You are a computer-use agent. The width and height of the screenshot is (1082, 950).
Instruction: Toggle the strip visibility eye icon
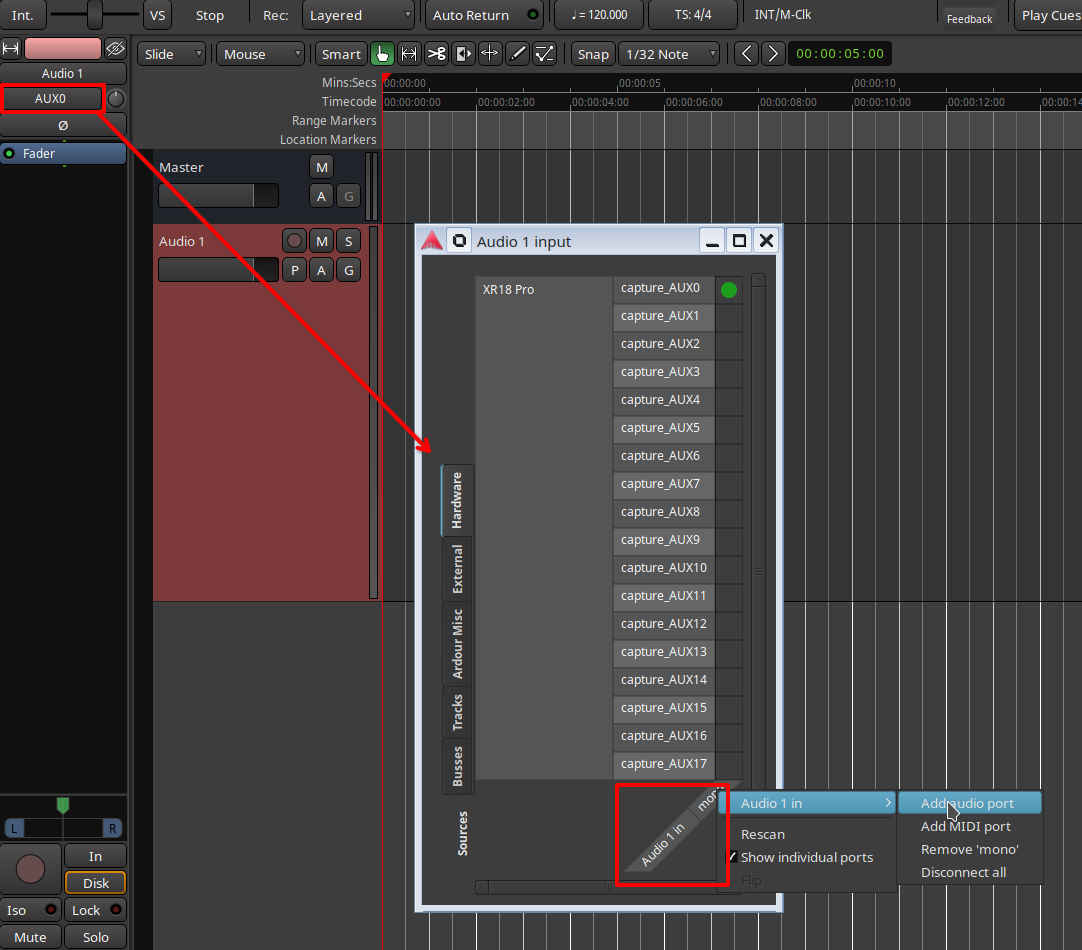[x=115, y=49]
